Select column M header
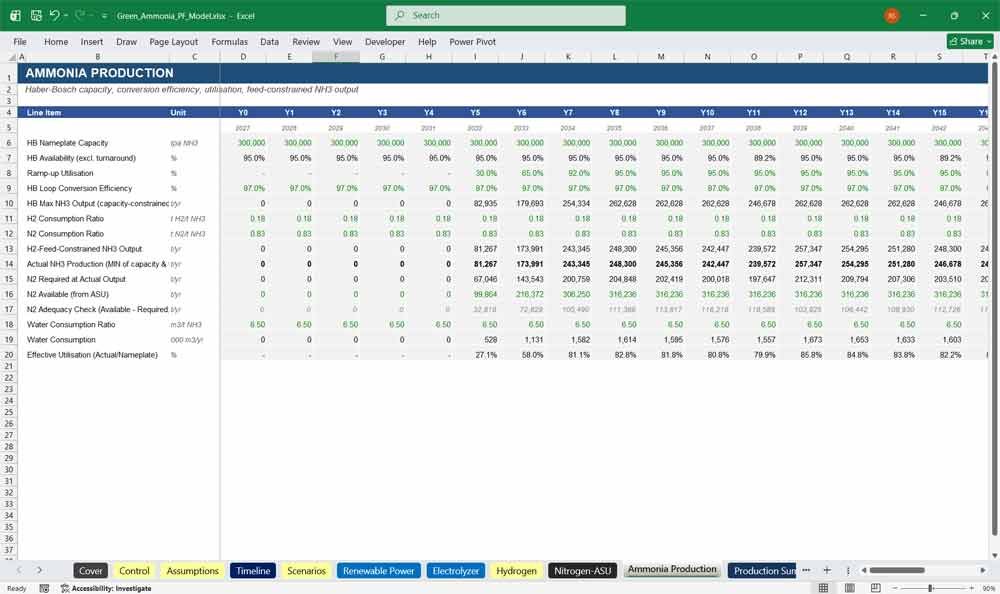Screen dimensions: 1000x594 (x=661, y=57)
